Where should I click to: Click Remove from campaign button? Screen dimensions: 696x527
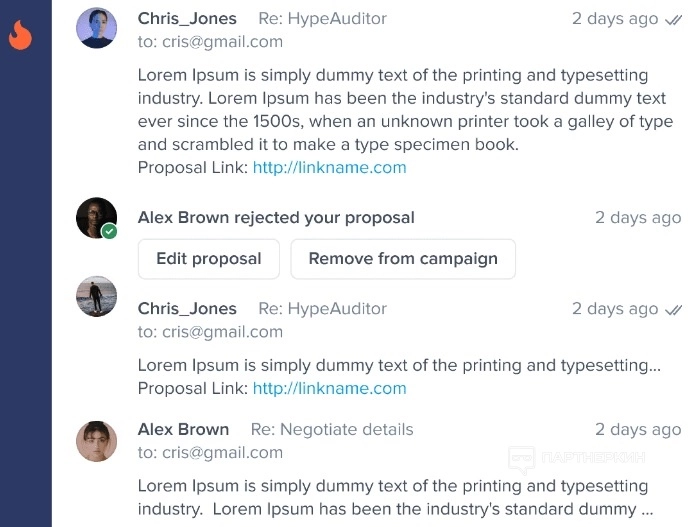point(403,258)
